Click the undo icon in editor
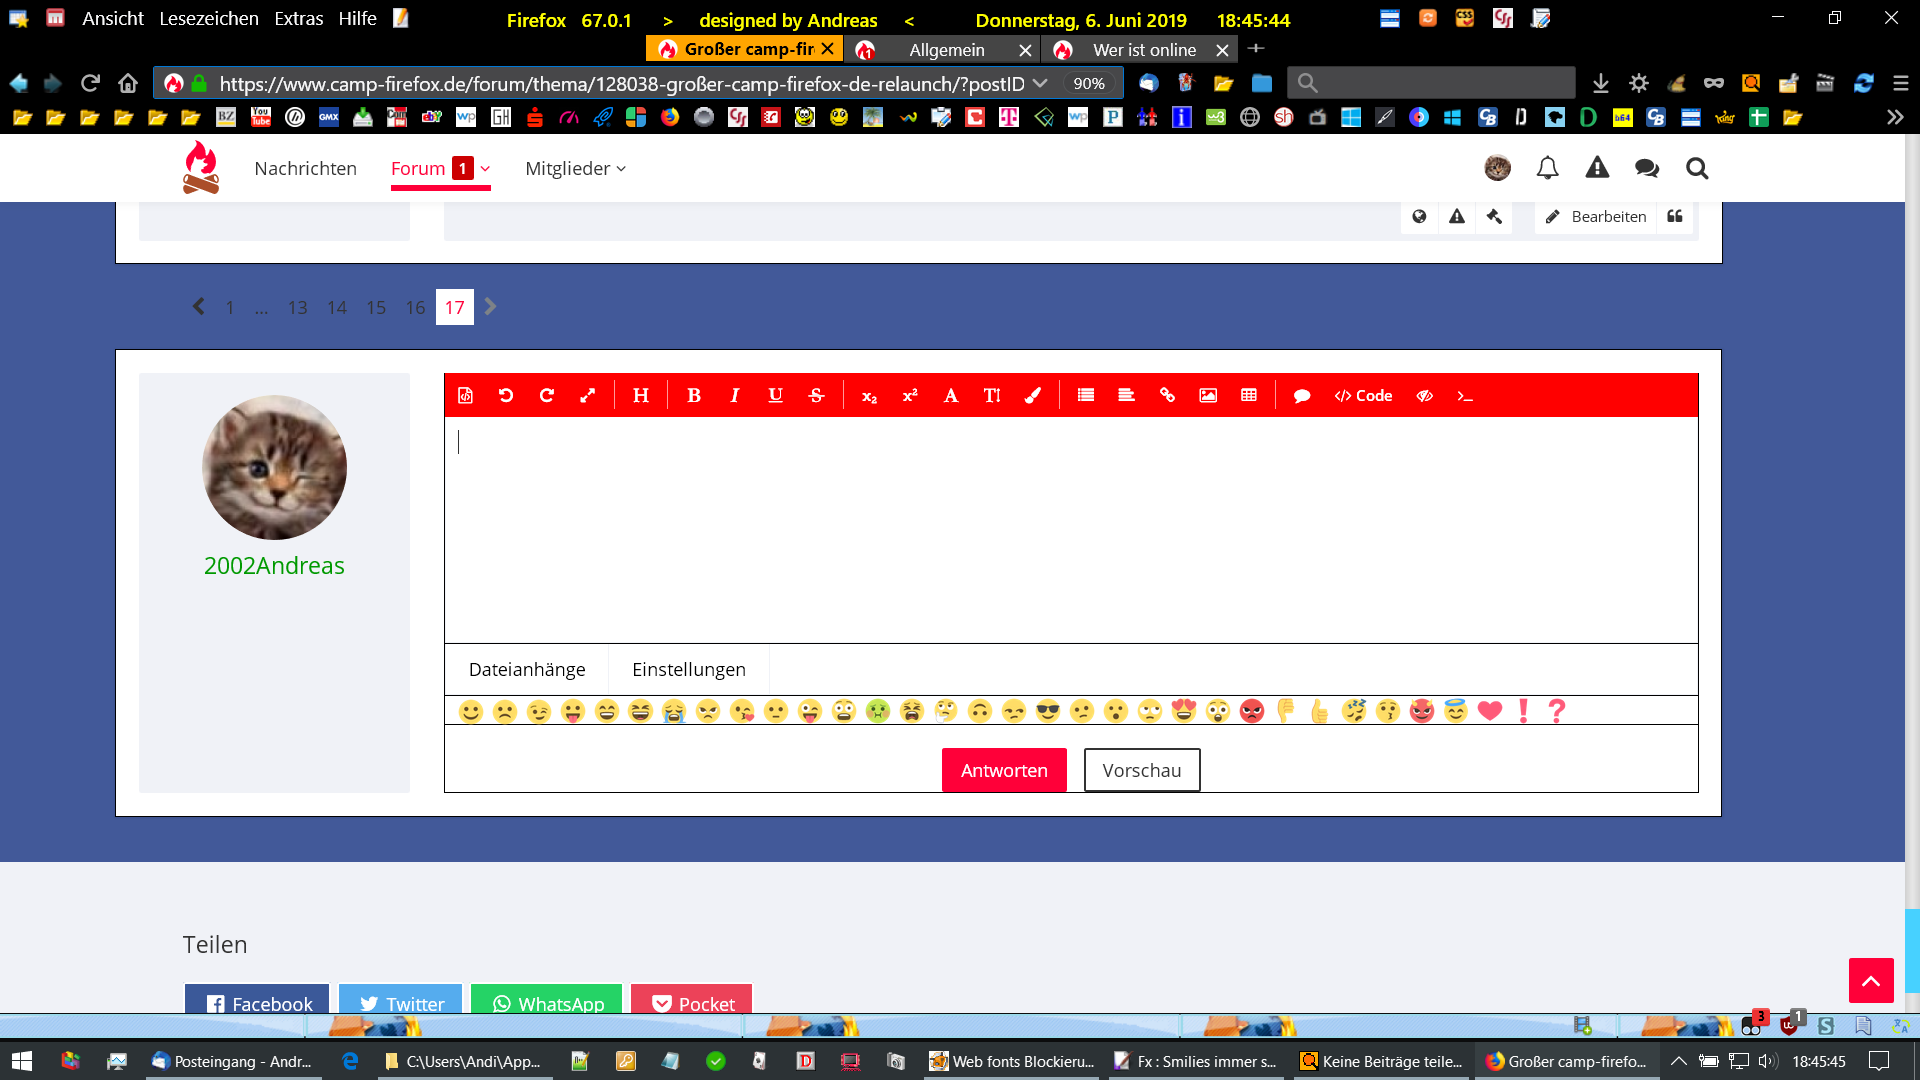This screenshot has width=1920, height=1080. (506, 396)
